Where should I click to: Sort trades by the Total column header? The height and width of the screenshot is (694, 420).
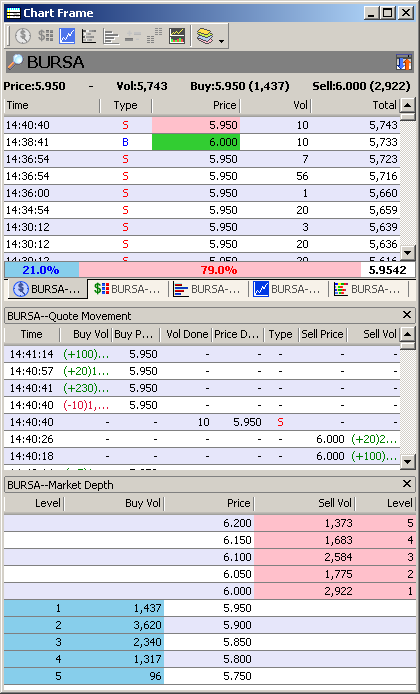[x=355, y=105]
